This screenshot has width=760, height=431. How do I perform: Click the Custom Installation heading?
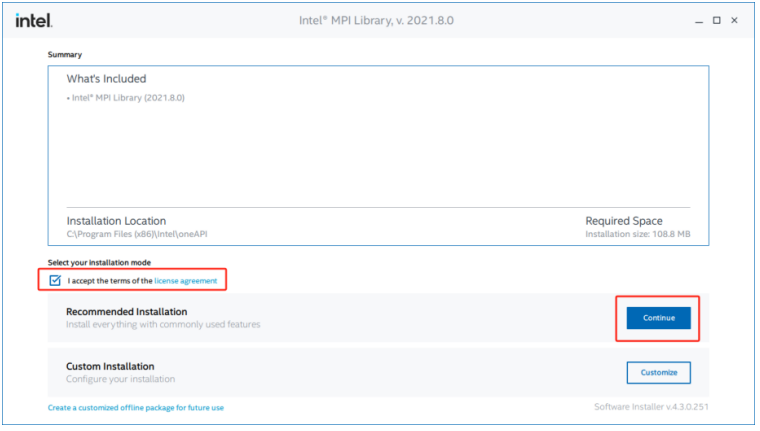point(110,367)
